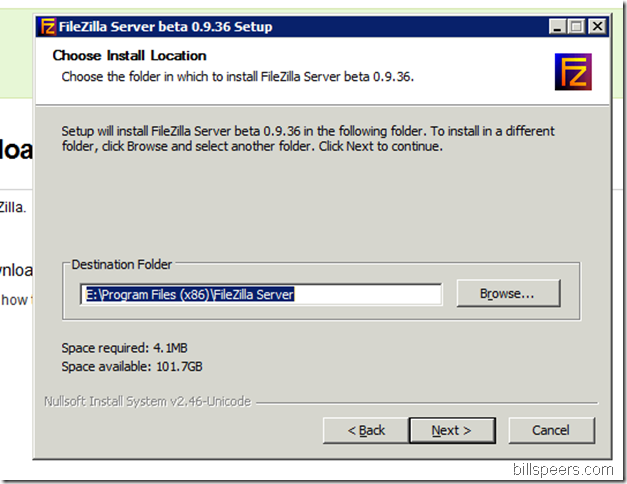The image size is (627, 484).
Task: Click the 'Space available: 101.7GB' text
Action: [x=132, y=366]
